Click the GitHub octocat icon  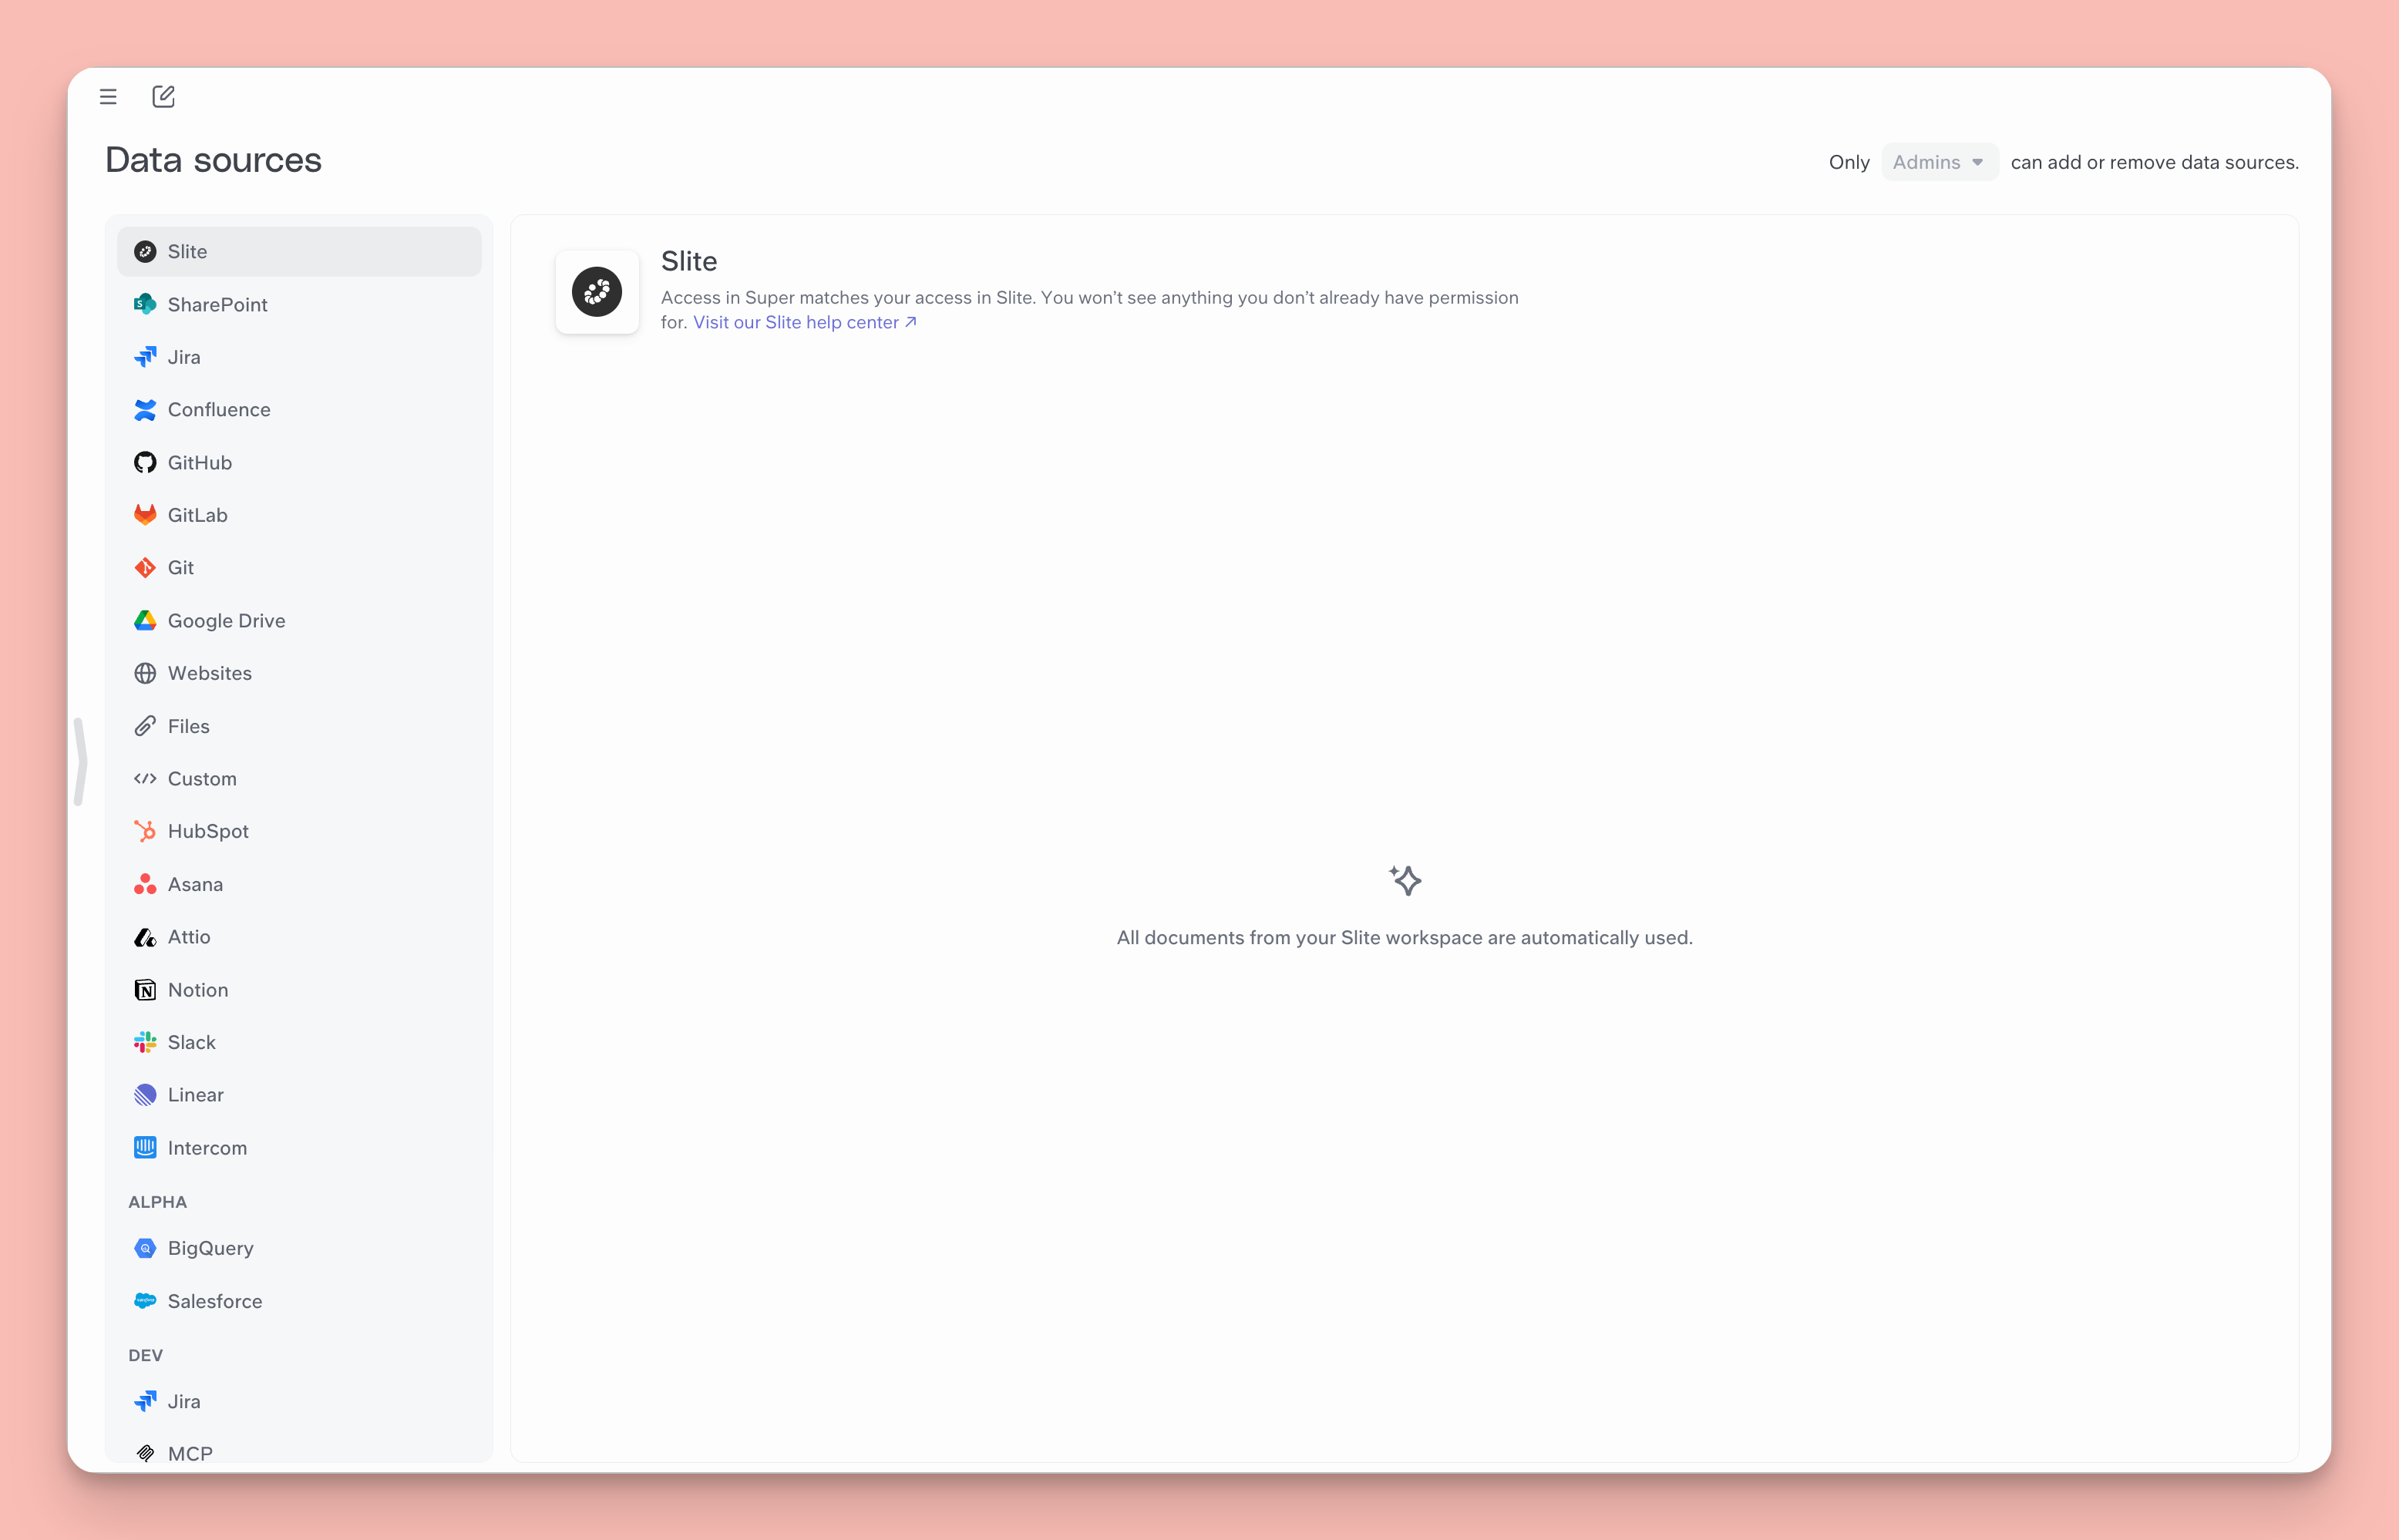(145, 462)
